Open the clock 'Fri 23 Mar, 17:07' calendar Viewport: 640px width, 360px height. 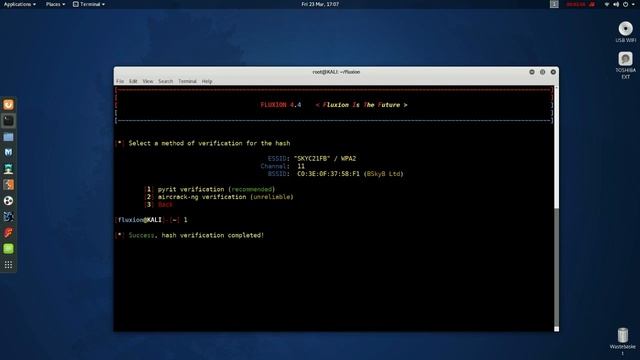320,4
